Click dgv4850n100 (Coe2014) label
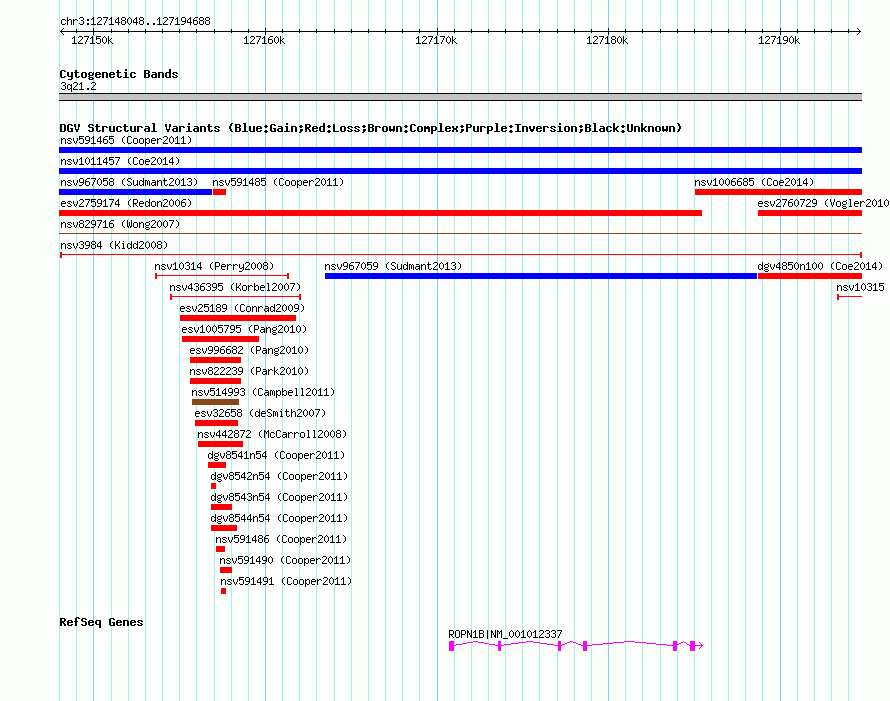890x701 pixels. 820,266
